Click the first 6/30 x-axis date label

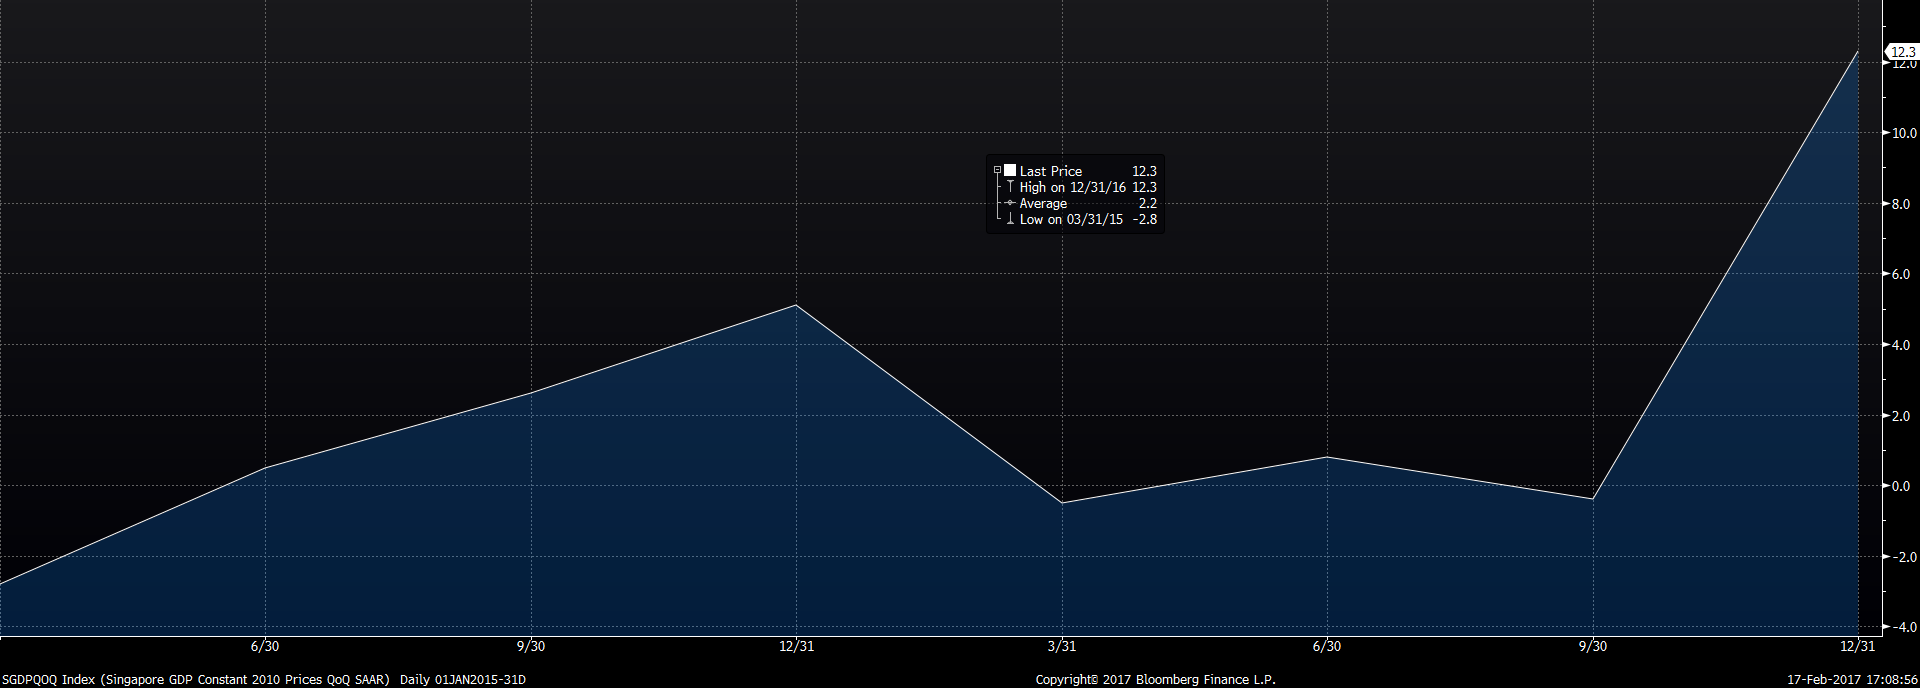(265, 646)
